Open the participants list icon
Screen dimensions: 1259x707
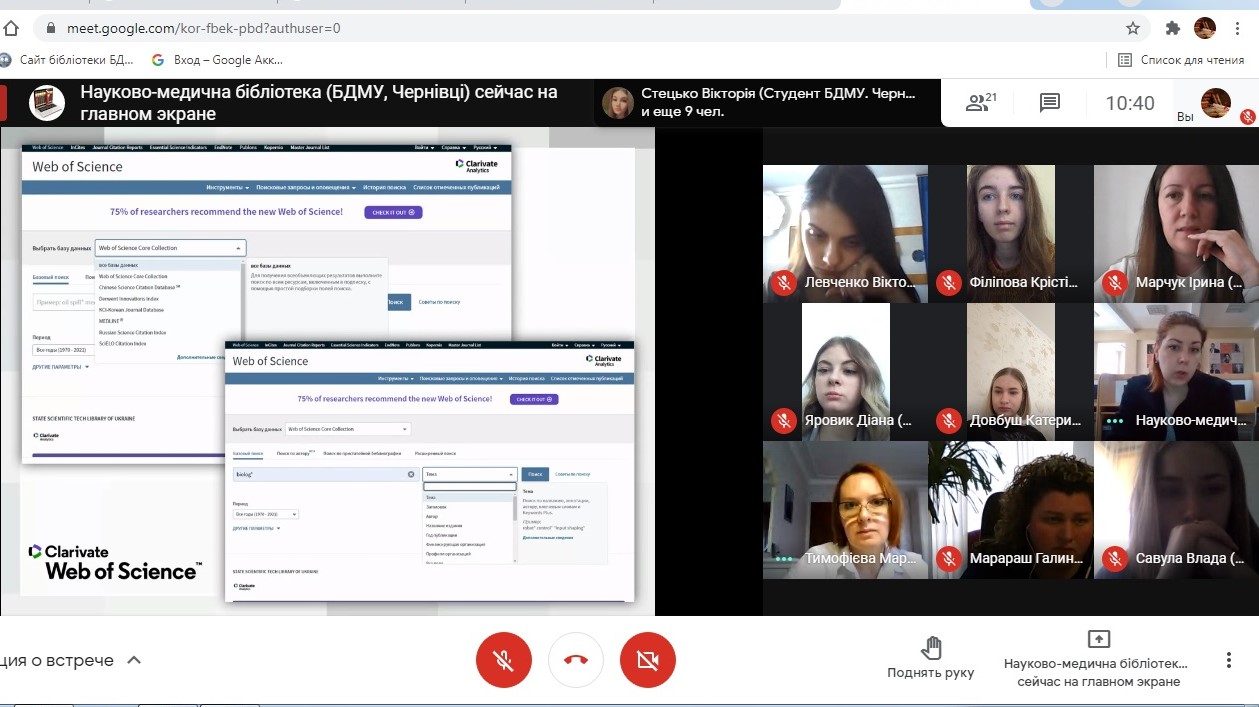coord(979,102)
